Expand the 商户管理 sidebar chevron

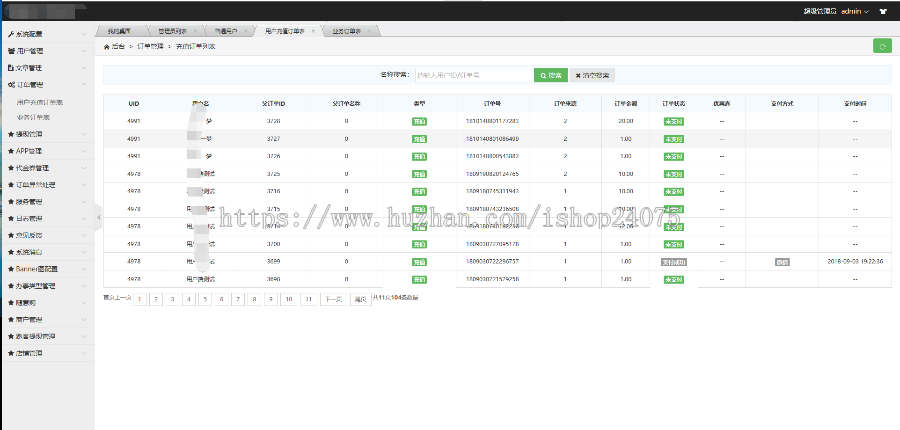(x=84, y=320)
